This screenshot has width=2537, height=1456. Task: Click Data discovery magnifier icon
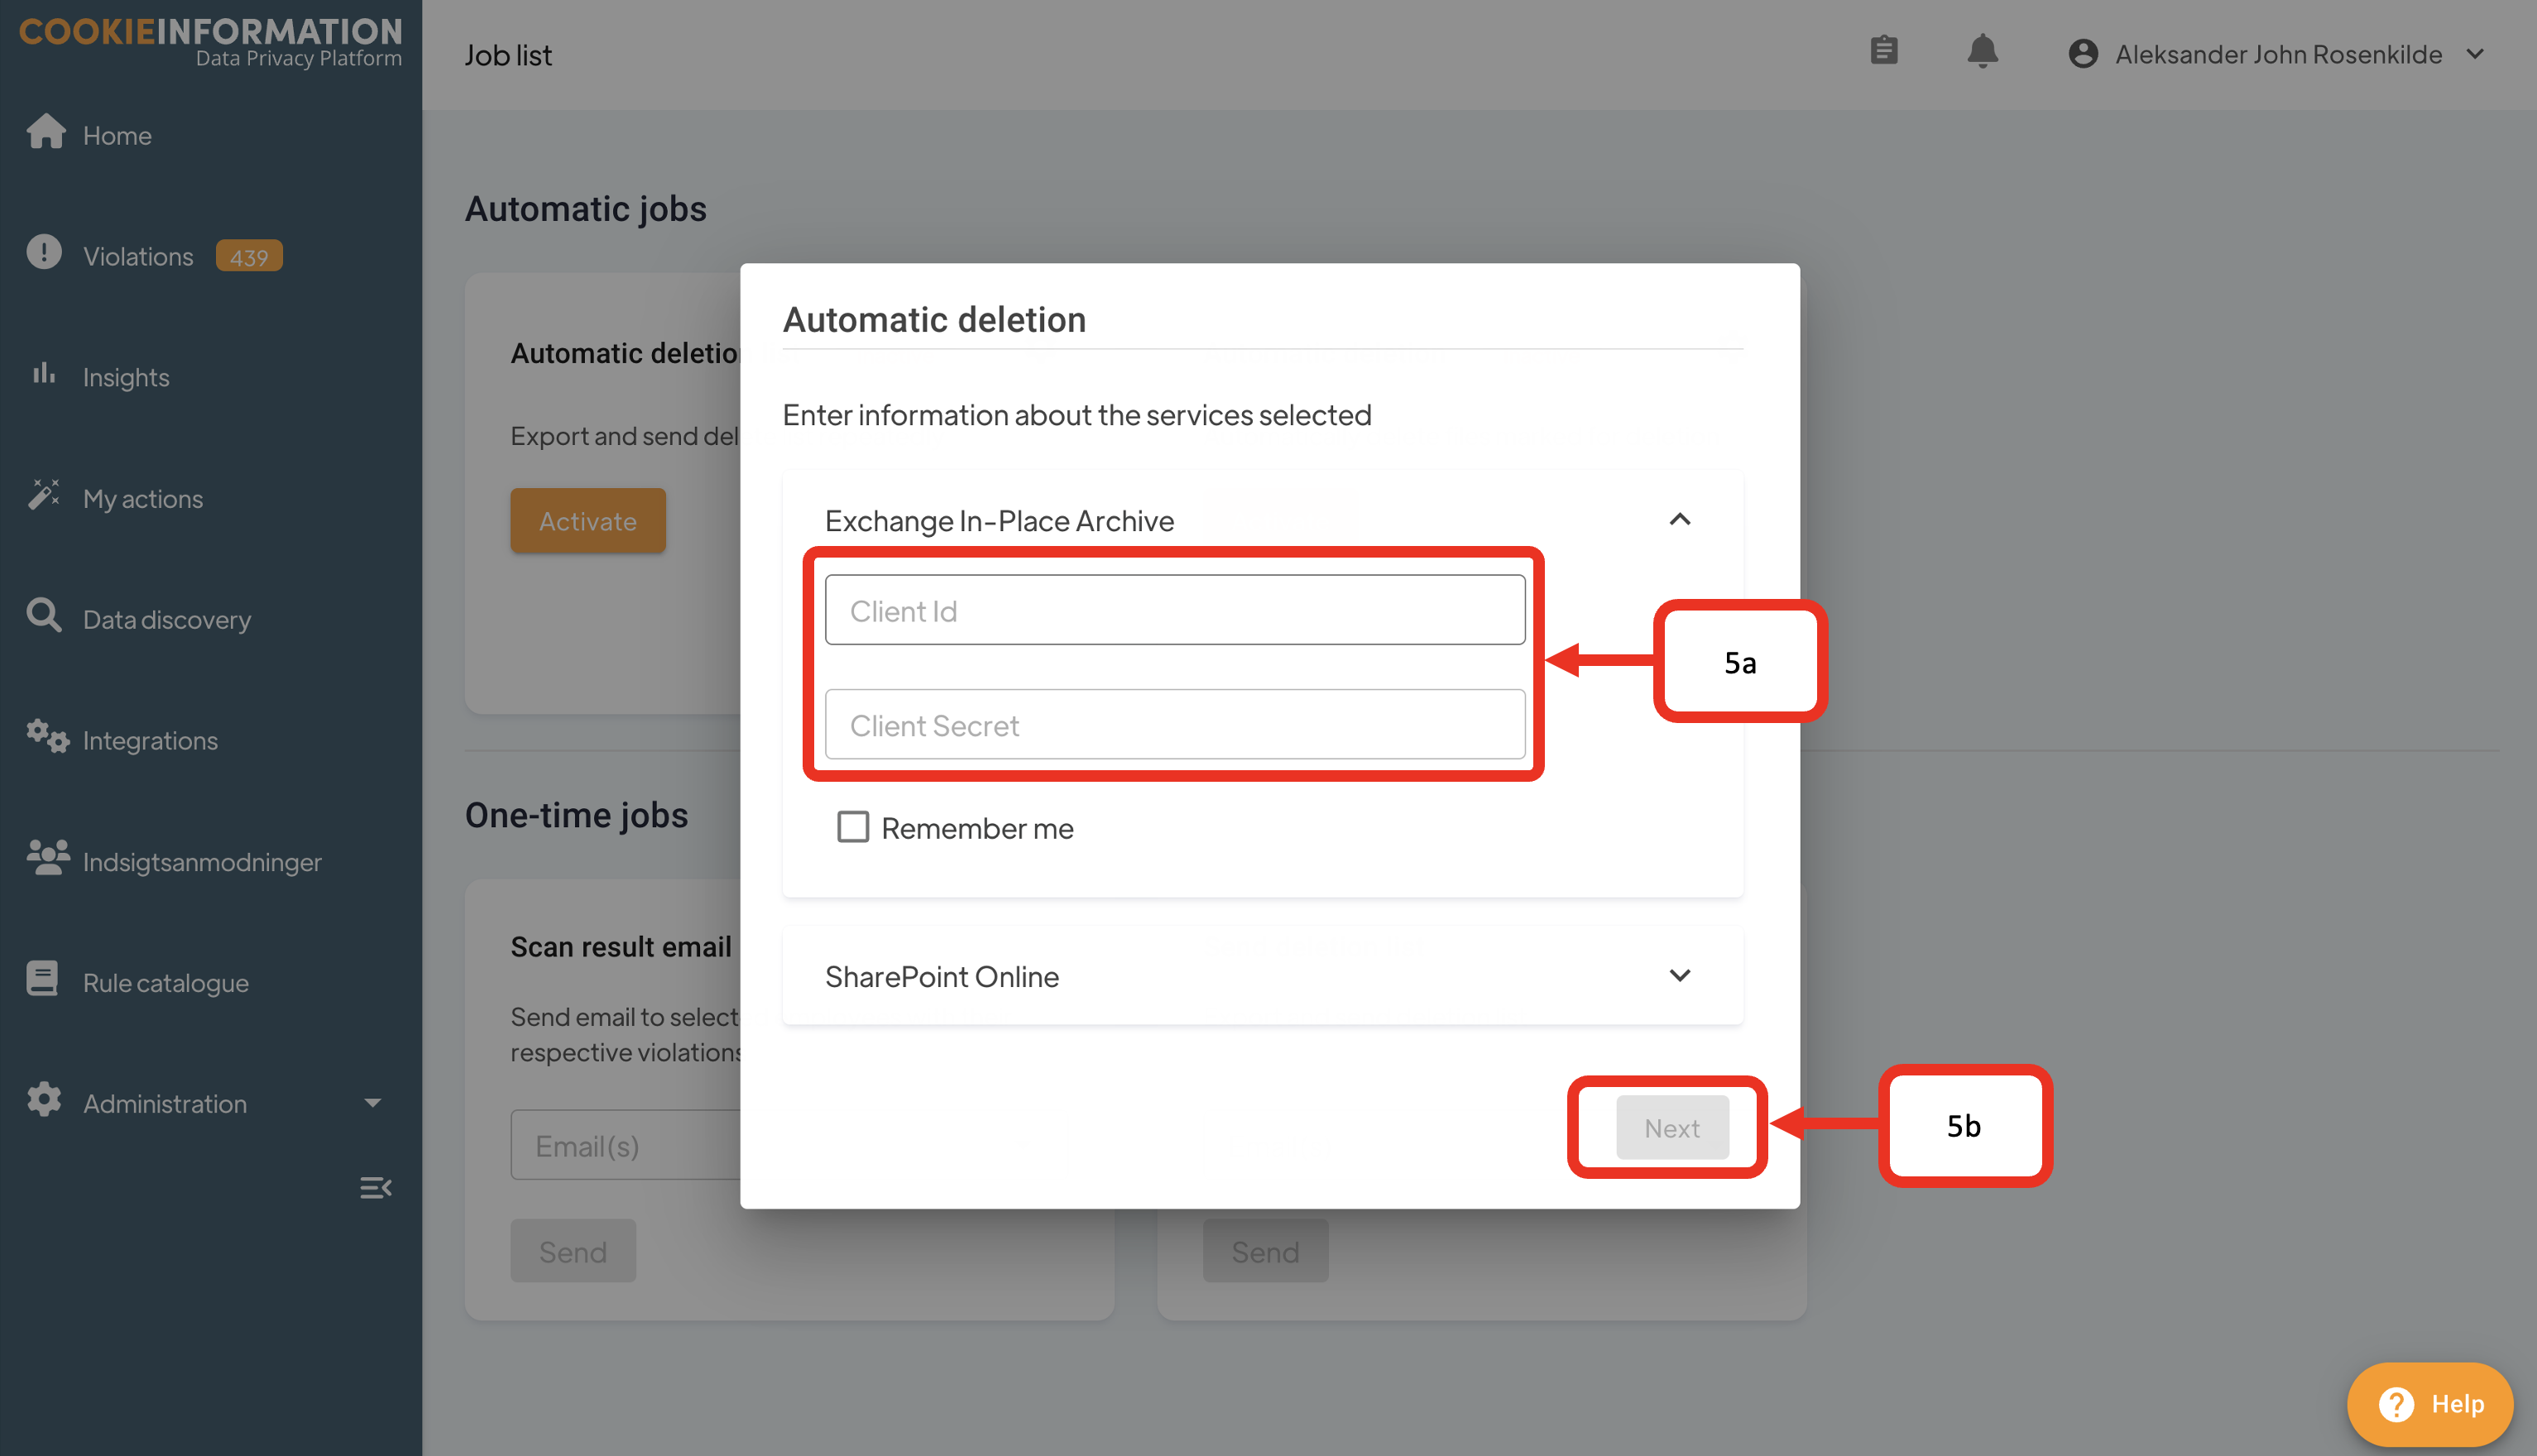tap(44, 616)
